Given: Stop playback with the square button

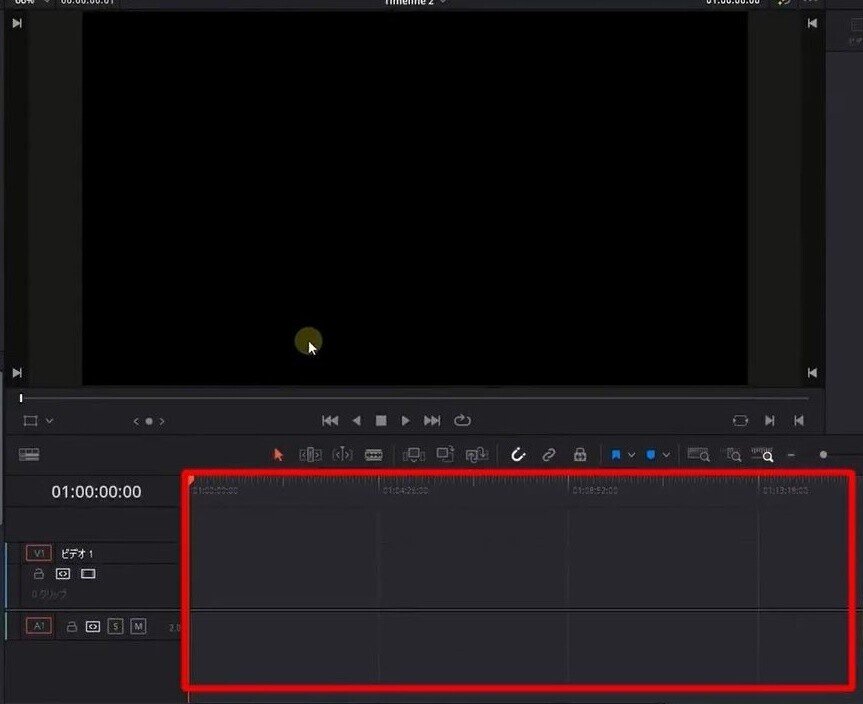Looking at the screenshot, I should 381,421.
